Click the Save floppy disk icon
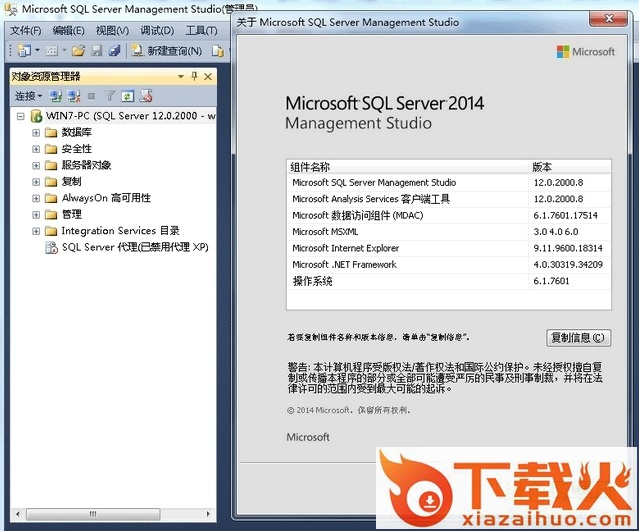 [x=97, y=51]
